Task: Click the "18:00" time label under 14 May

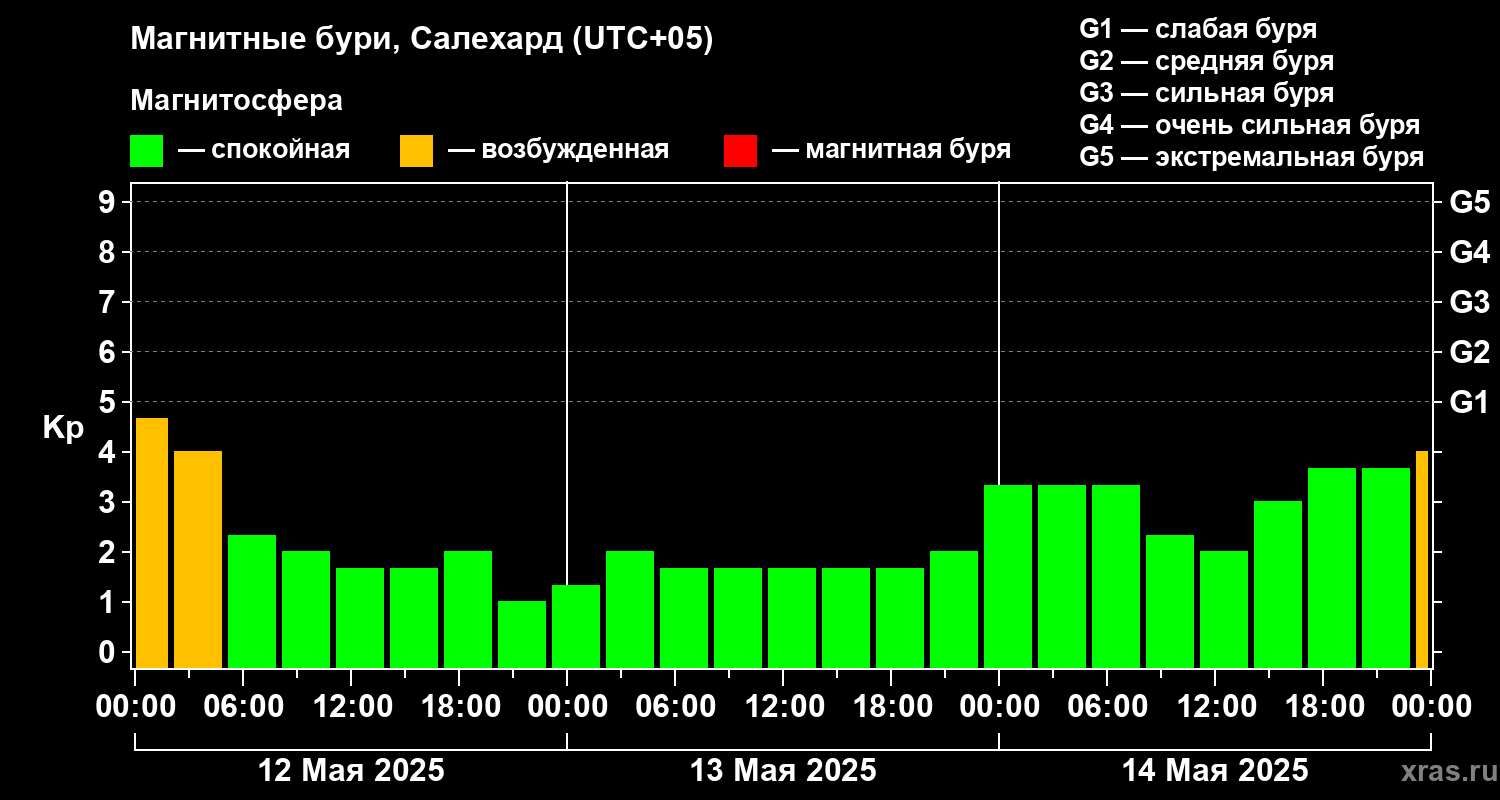Action: (1323, 707)
